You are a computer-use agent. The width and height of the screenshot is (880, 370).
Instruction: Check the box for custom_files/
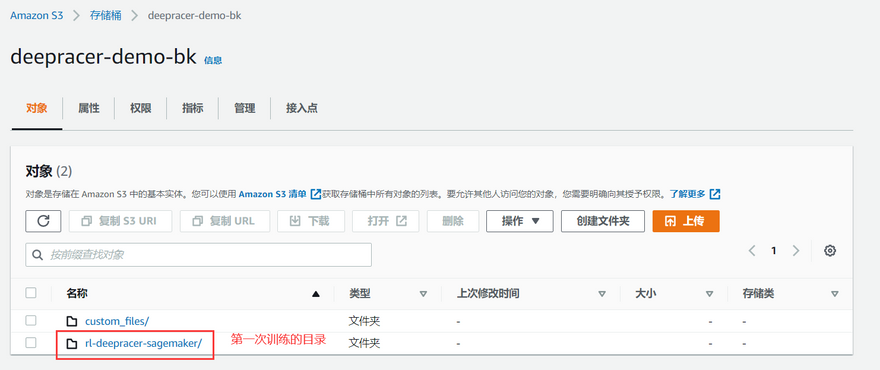31,321
